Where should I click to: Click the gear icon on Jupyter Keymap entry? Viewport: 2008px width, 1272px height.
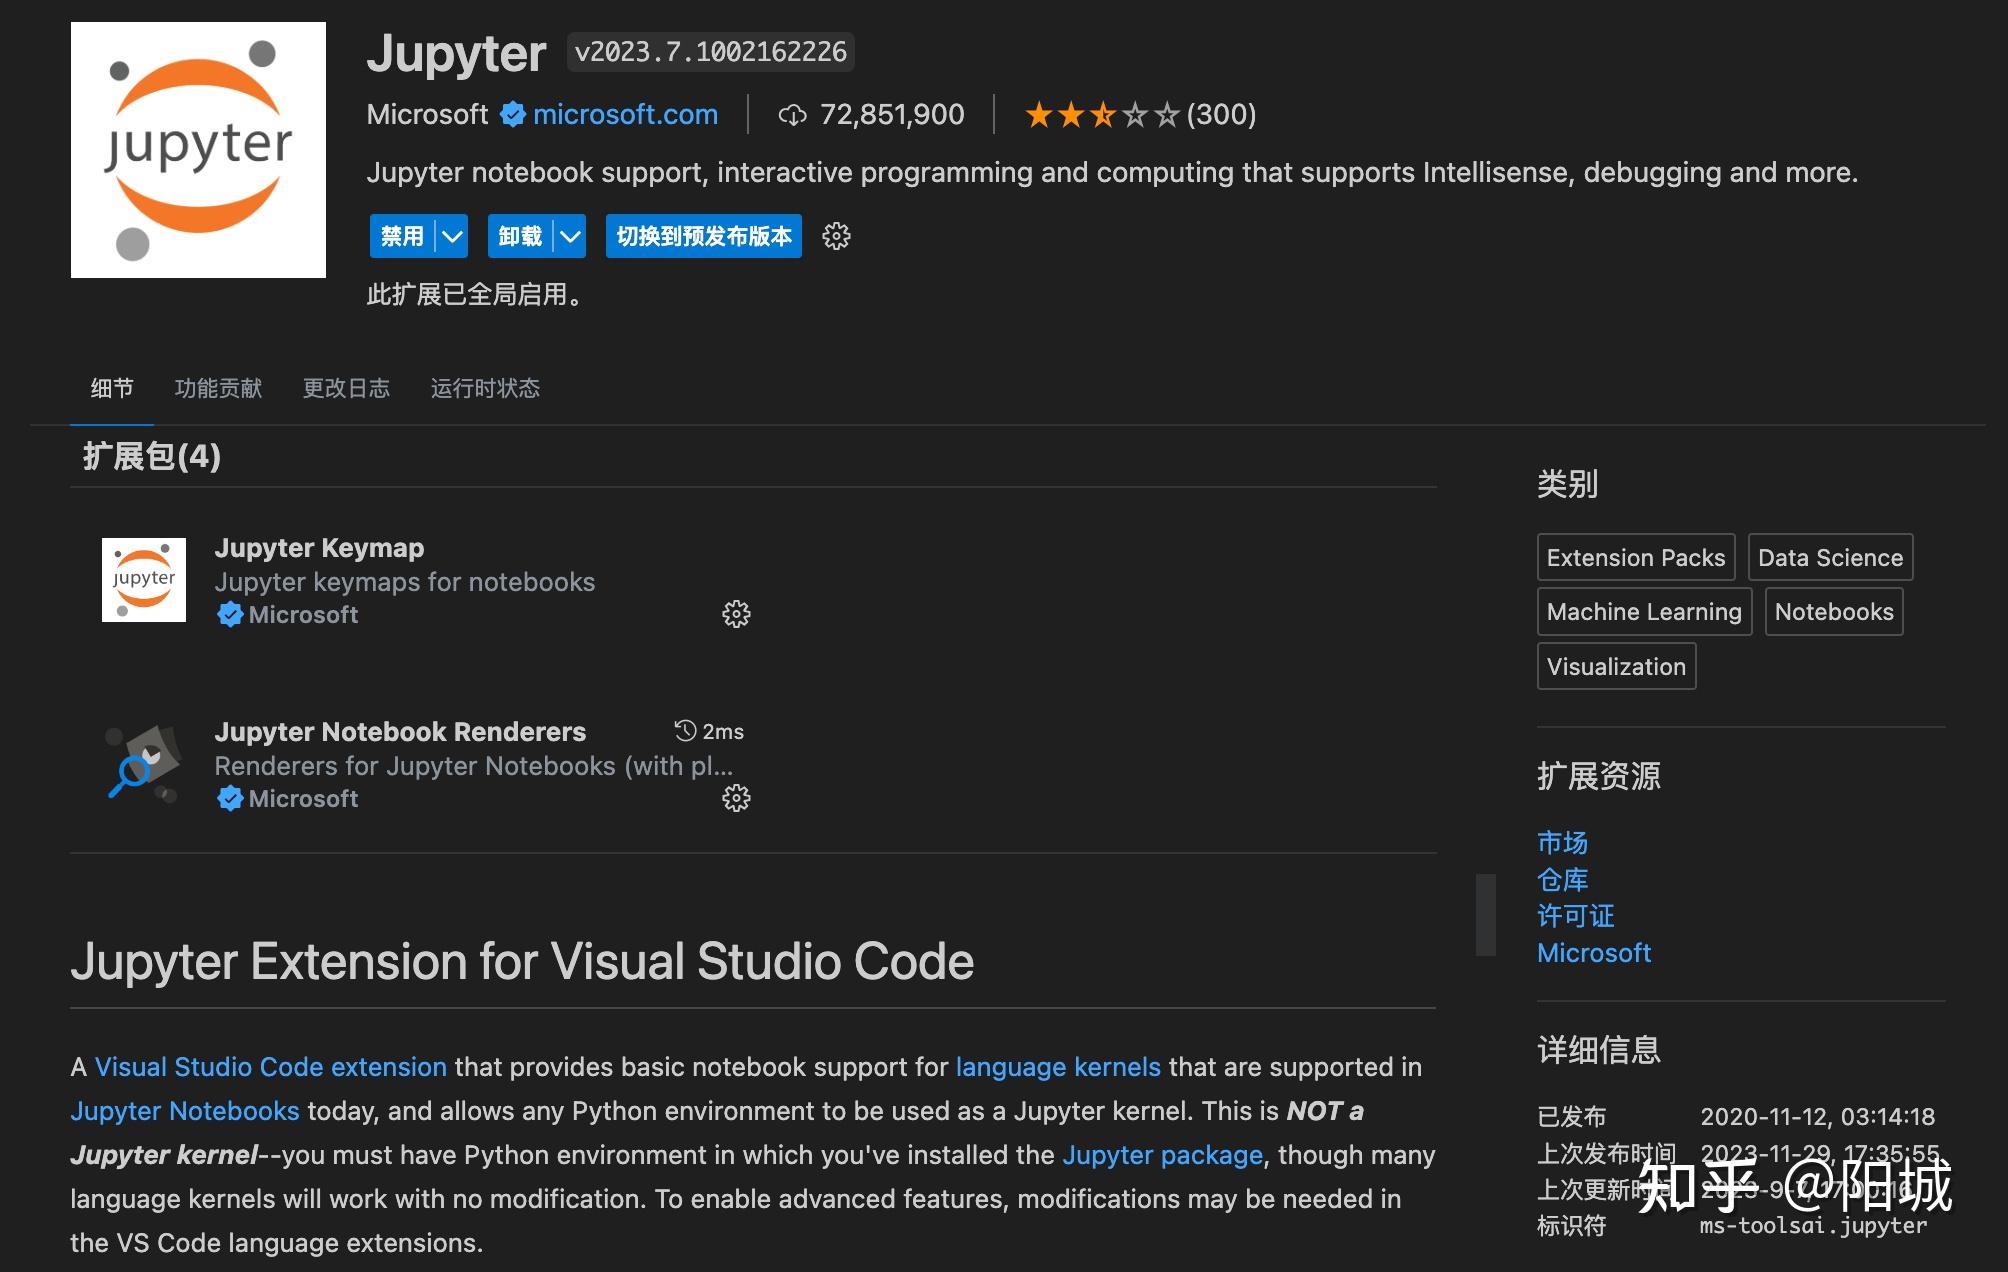736,614
